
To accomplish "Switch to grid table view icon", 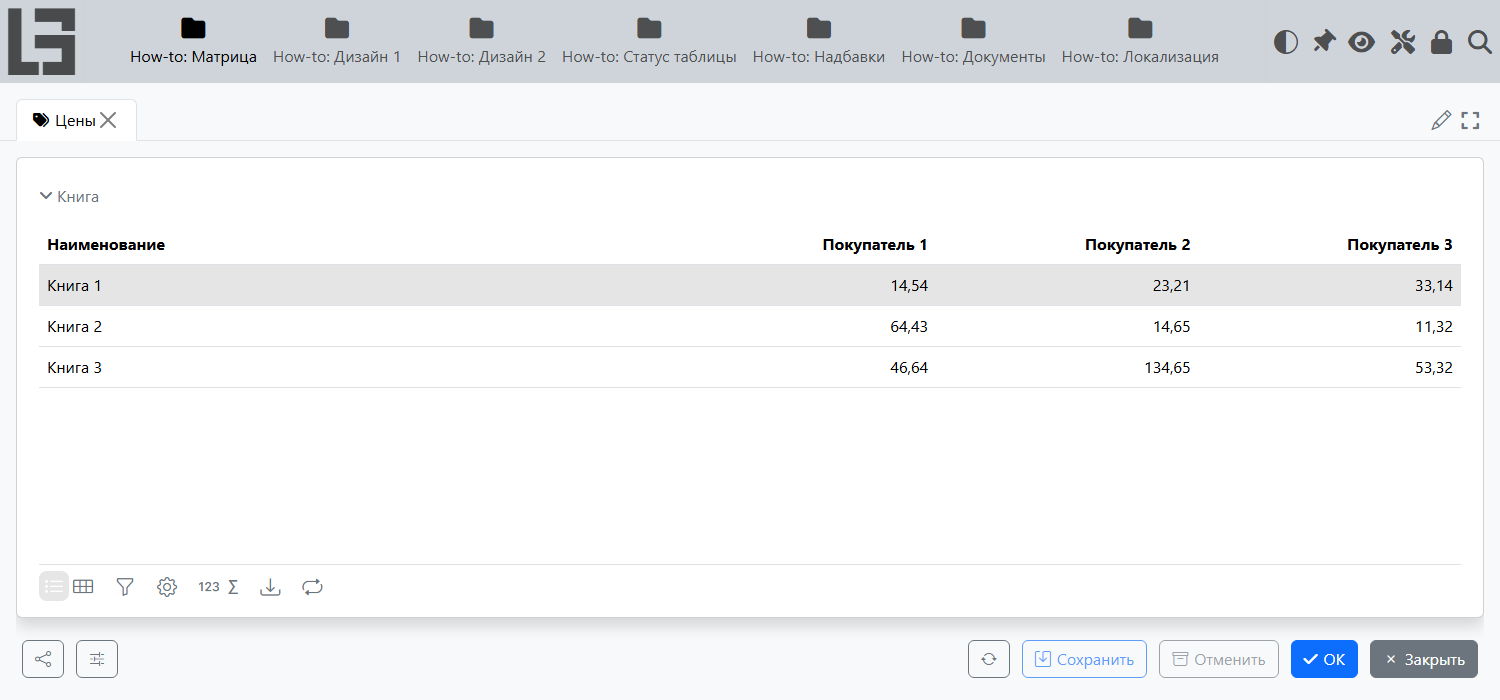I will 83,587.
